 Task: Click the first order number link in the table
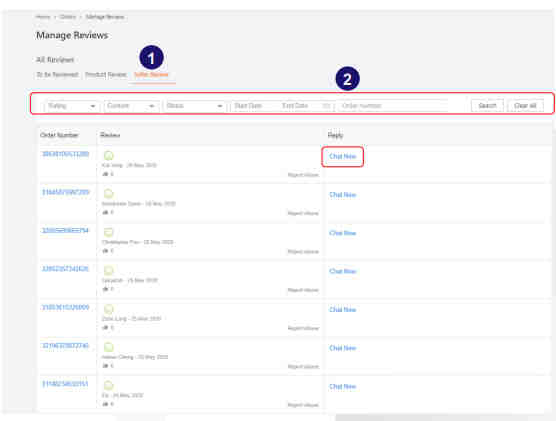coord(66,154)
